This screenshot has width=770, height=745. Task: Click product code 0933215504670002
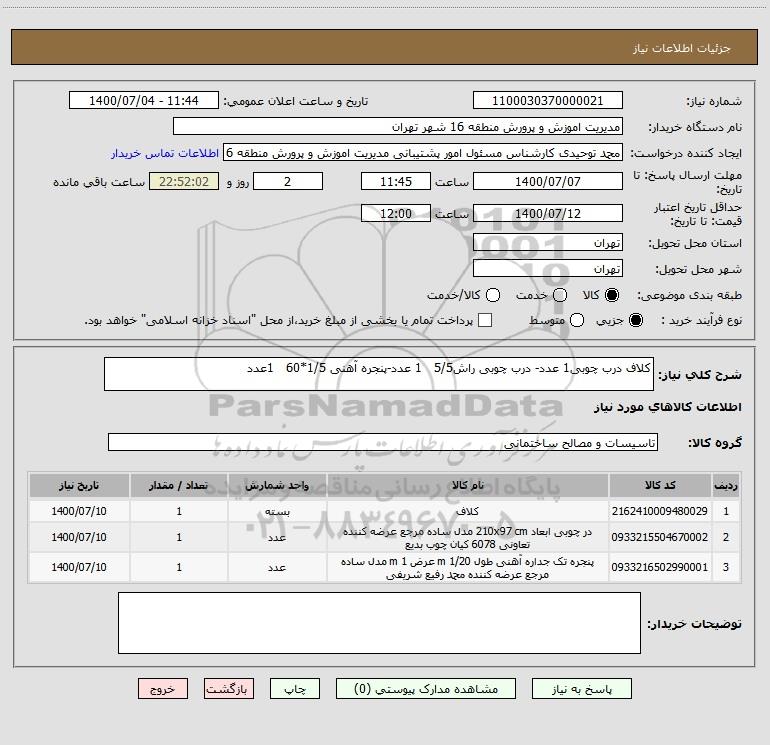660,537
